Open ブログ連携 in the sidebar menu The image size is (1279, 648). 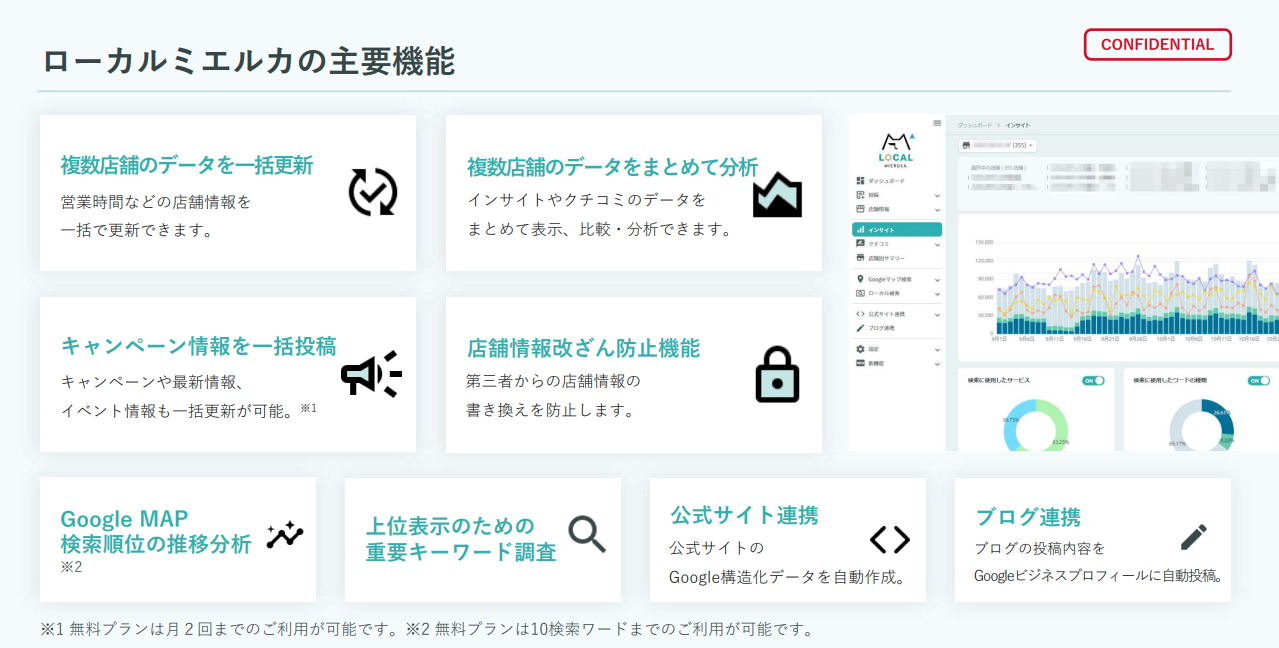881,328
